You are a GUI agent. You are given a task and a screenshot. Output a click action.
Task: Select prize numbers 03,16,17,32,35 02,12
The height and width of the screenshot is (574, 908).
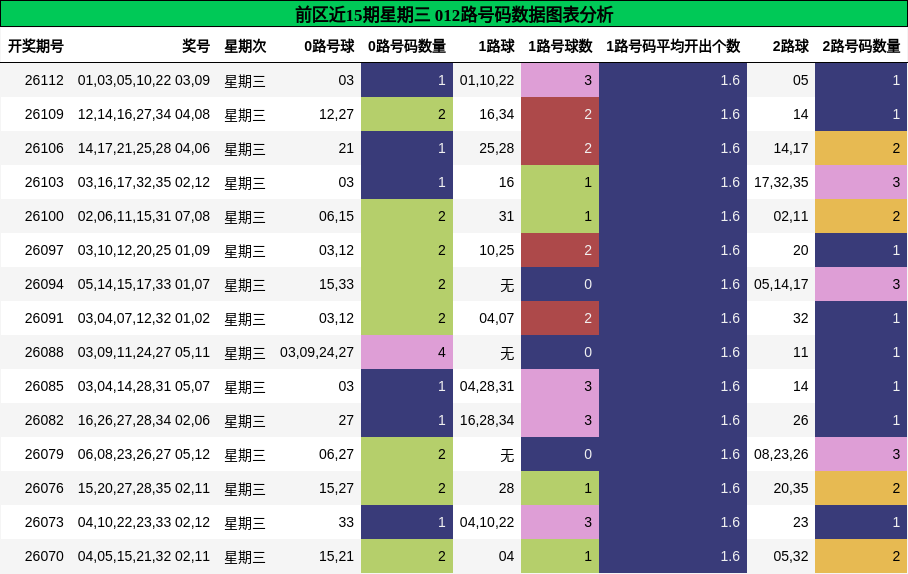click(x=144, y=182)
